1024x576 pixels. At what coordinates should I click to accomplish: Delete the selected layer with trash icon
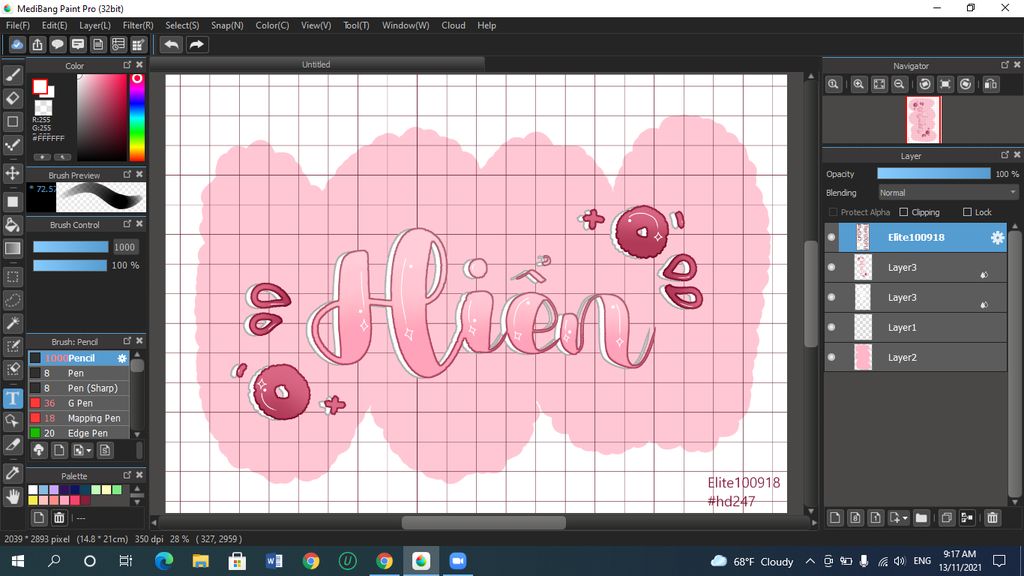[x=992, y=518]
